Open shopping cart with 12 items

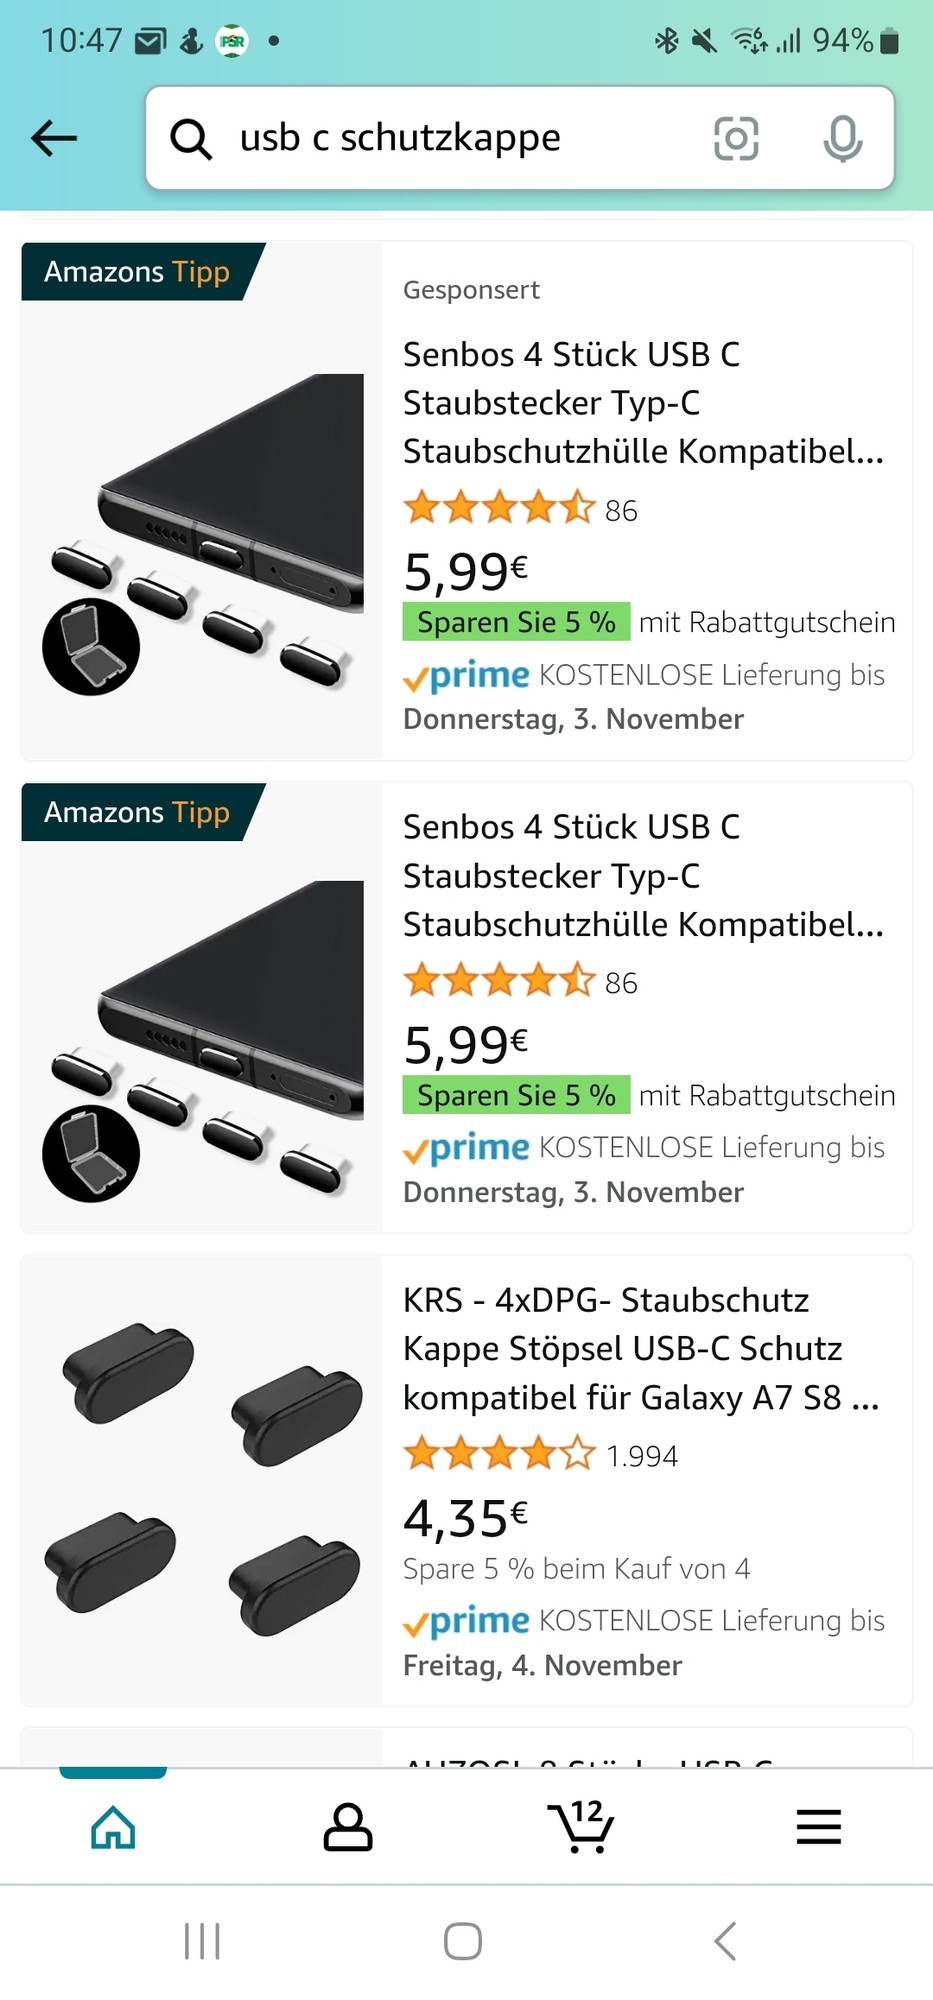[x=581, y=1827]
